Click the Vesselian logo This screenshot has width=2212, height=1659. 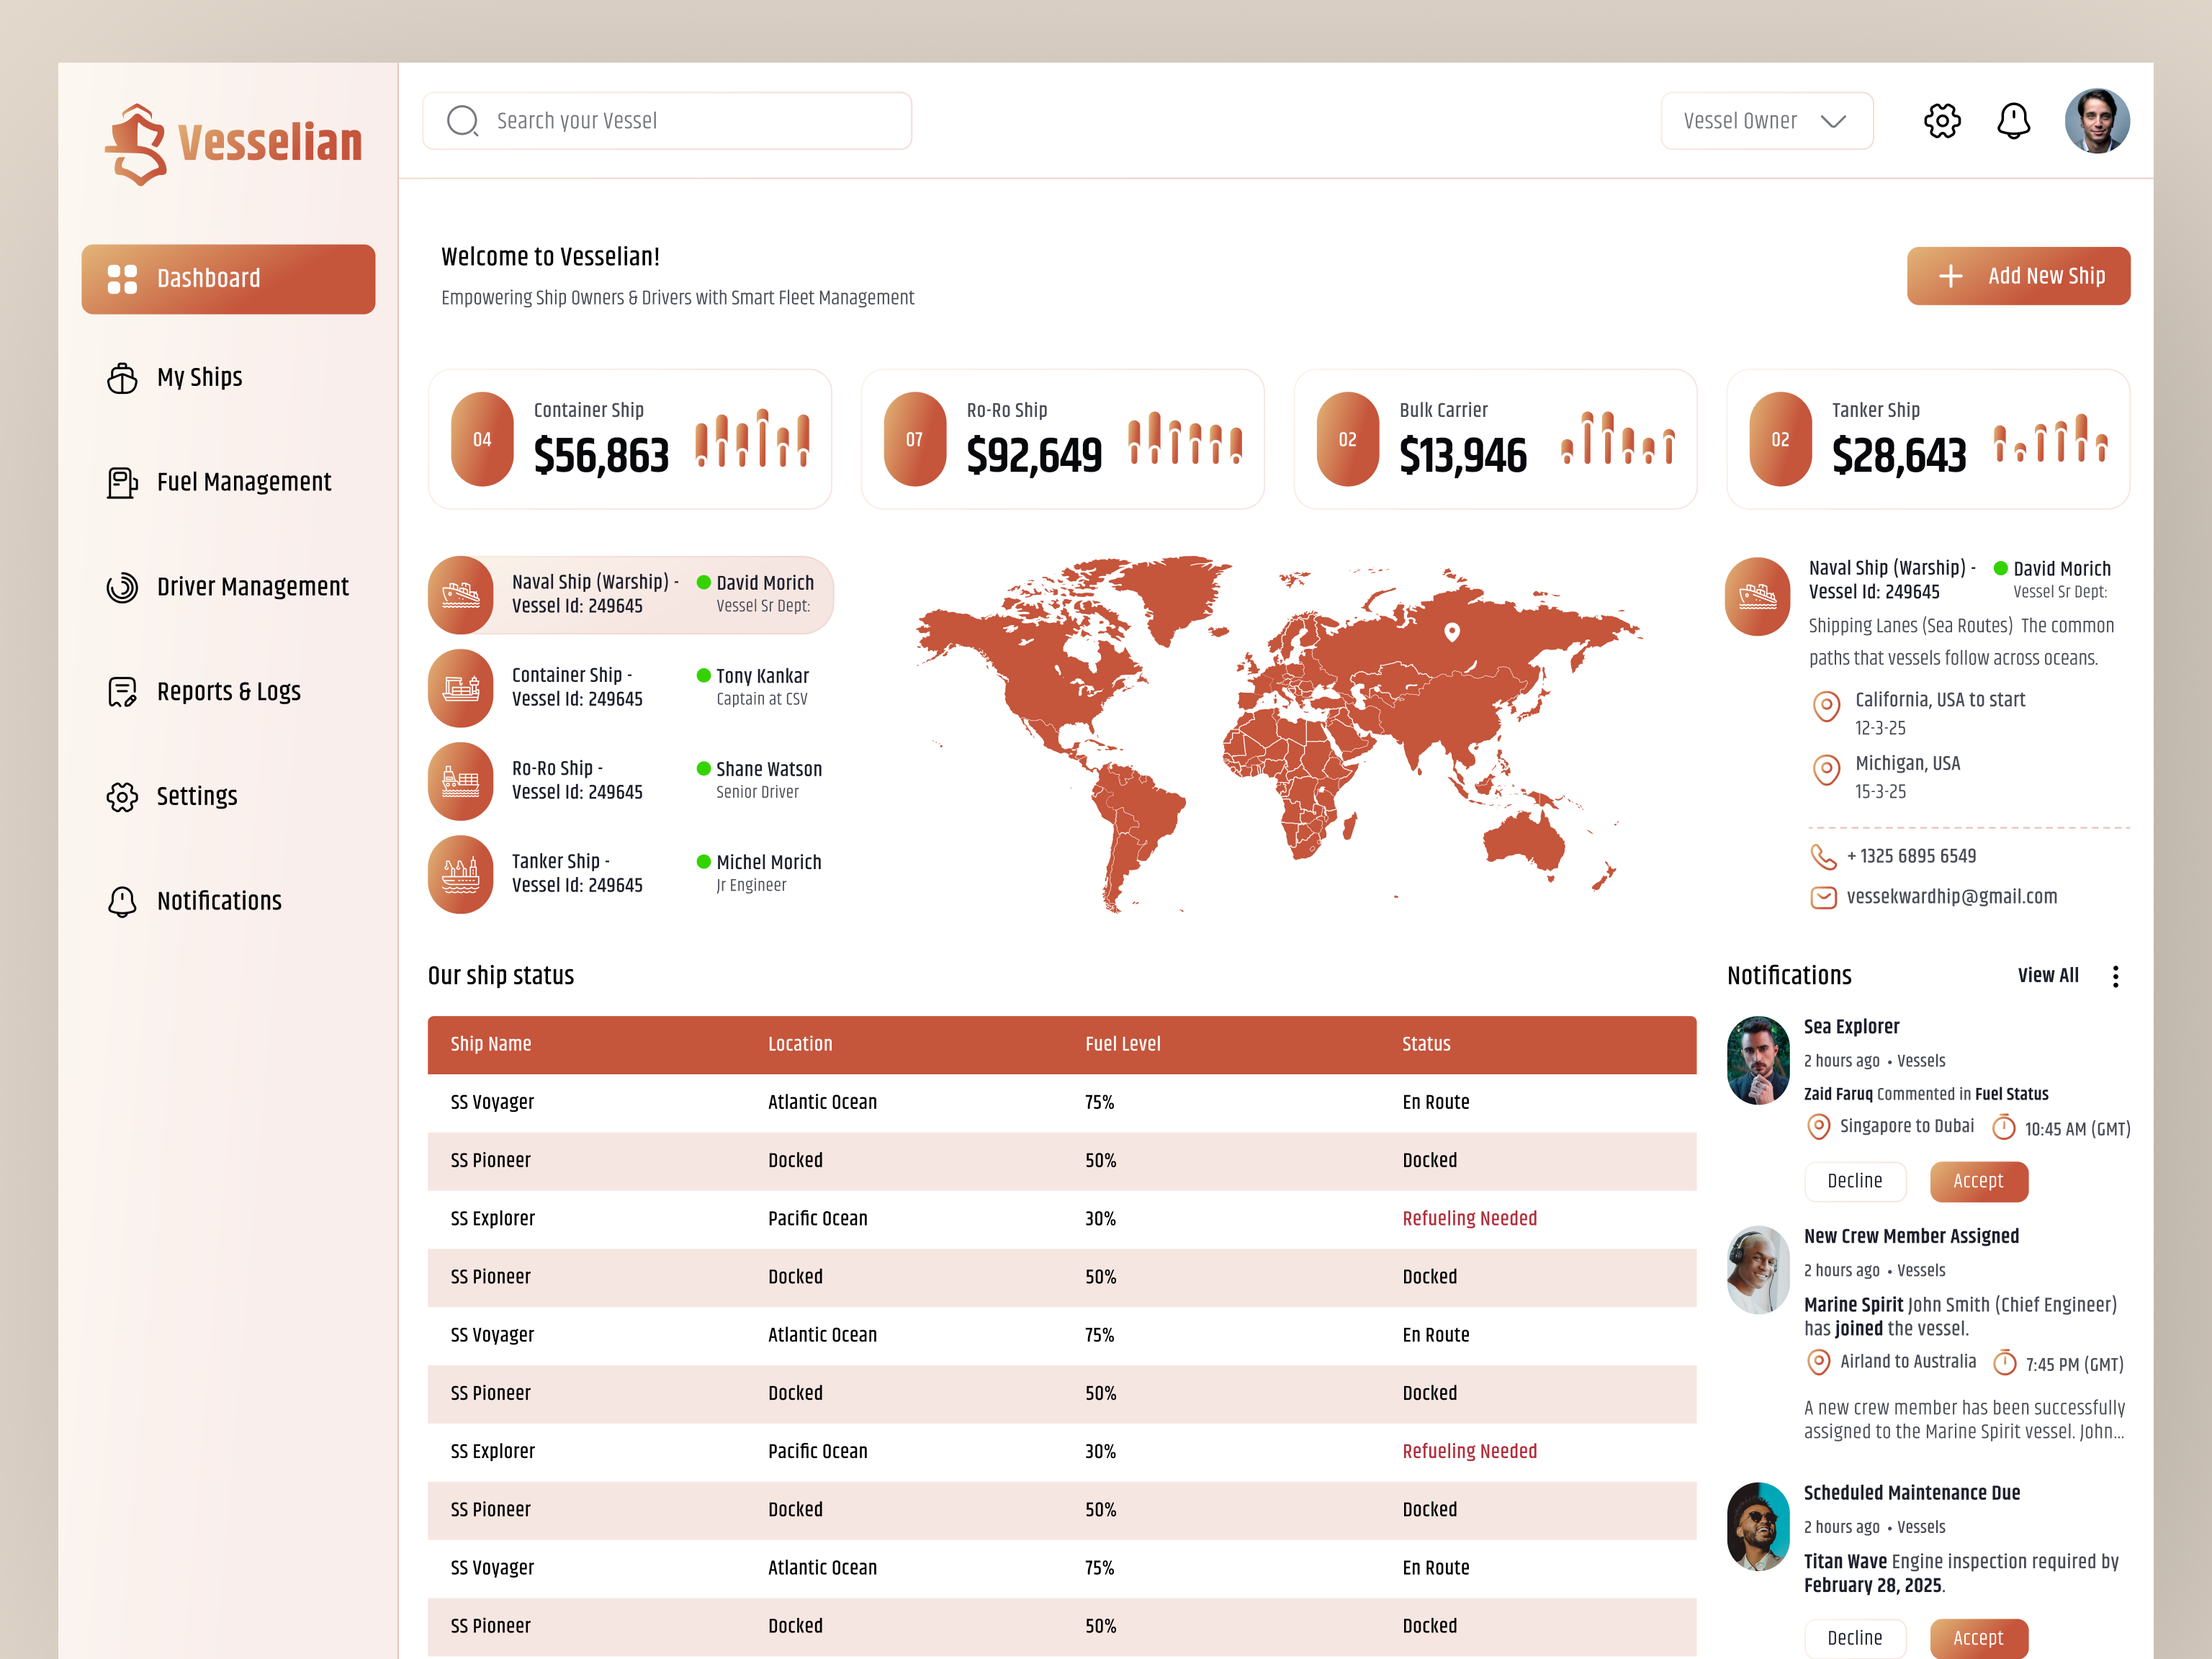click(x=233, y=144)
